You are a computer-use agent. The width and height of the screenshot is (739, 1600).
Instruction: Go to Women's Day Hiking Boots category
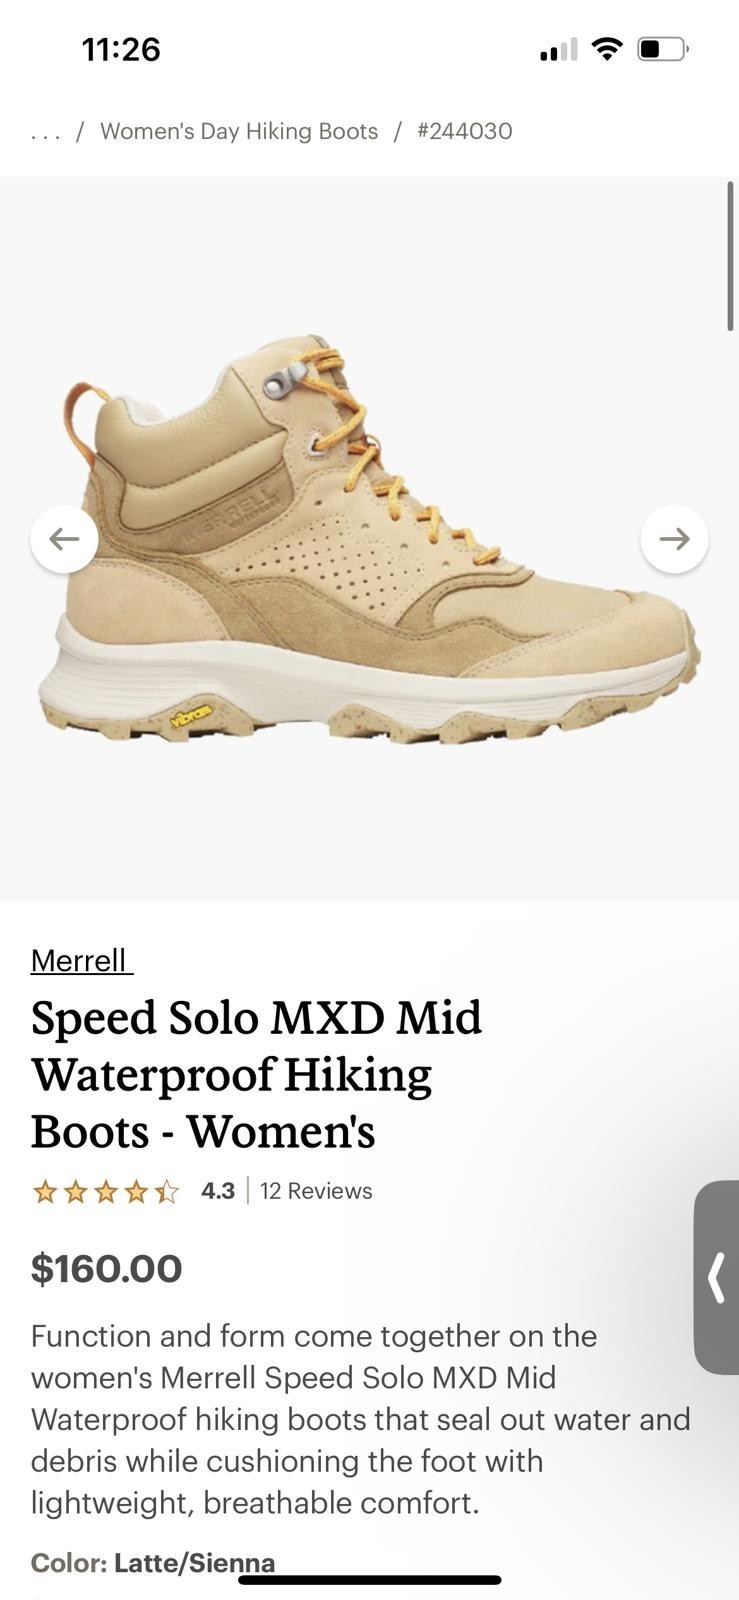[239, 131]
